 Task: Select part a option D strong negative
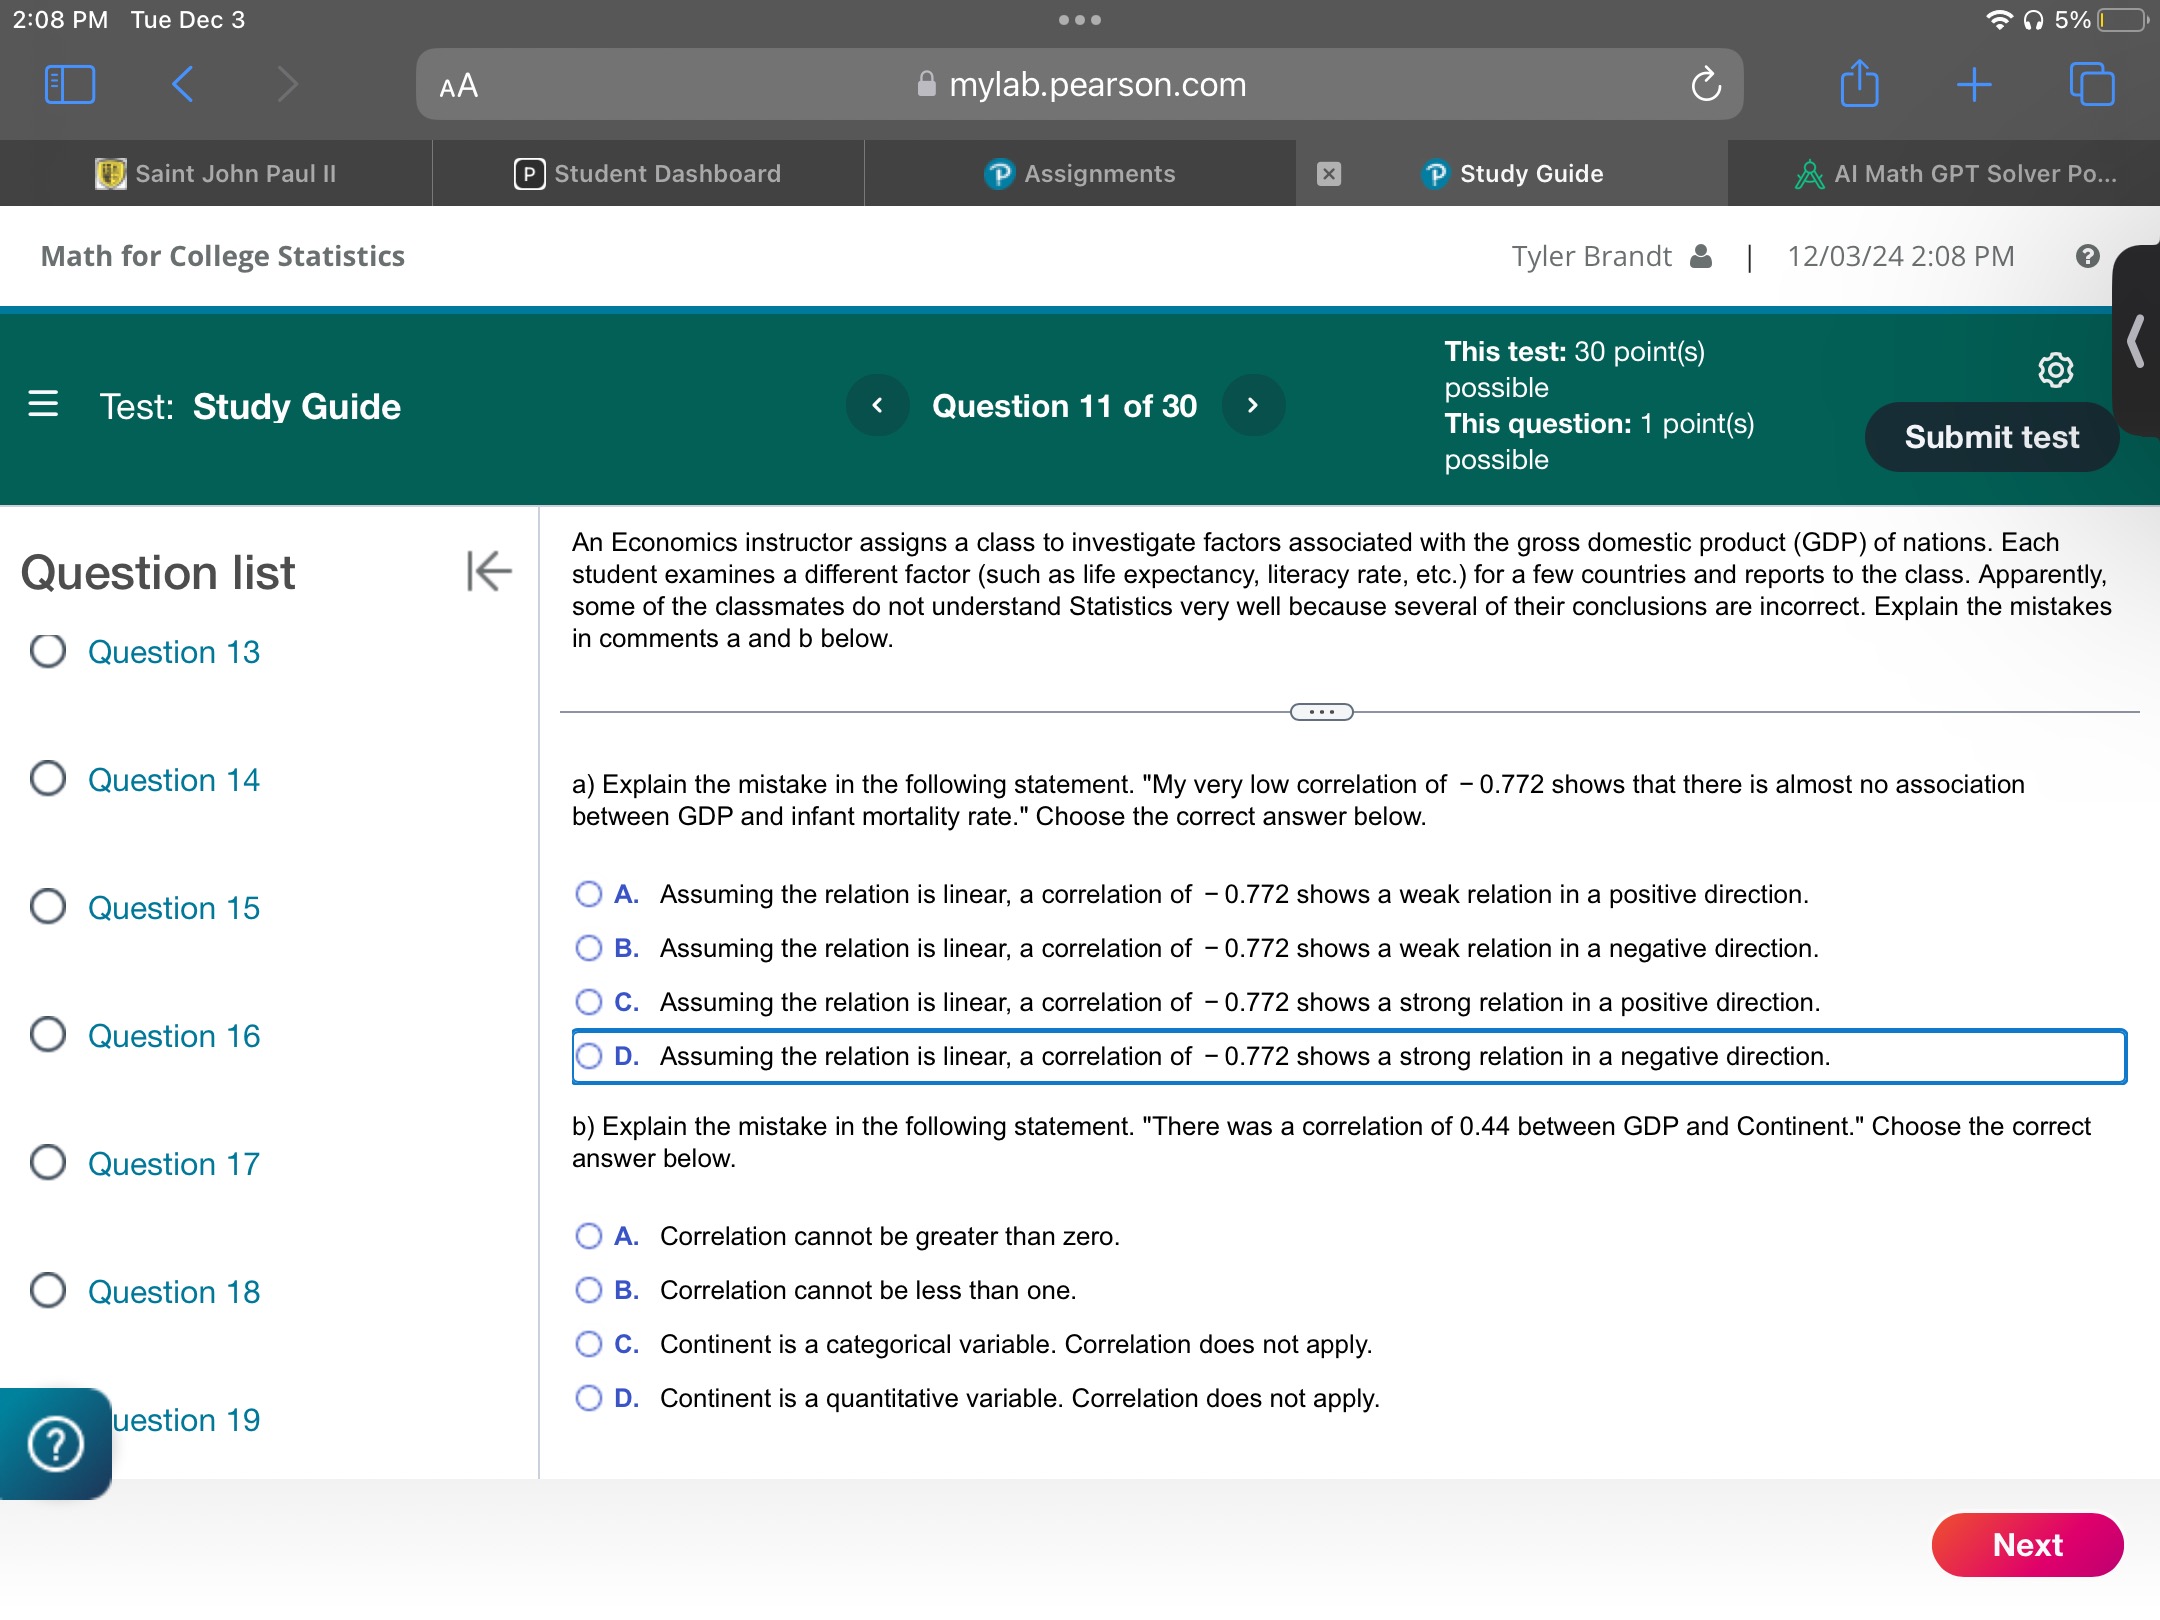point(589,1056)
